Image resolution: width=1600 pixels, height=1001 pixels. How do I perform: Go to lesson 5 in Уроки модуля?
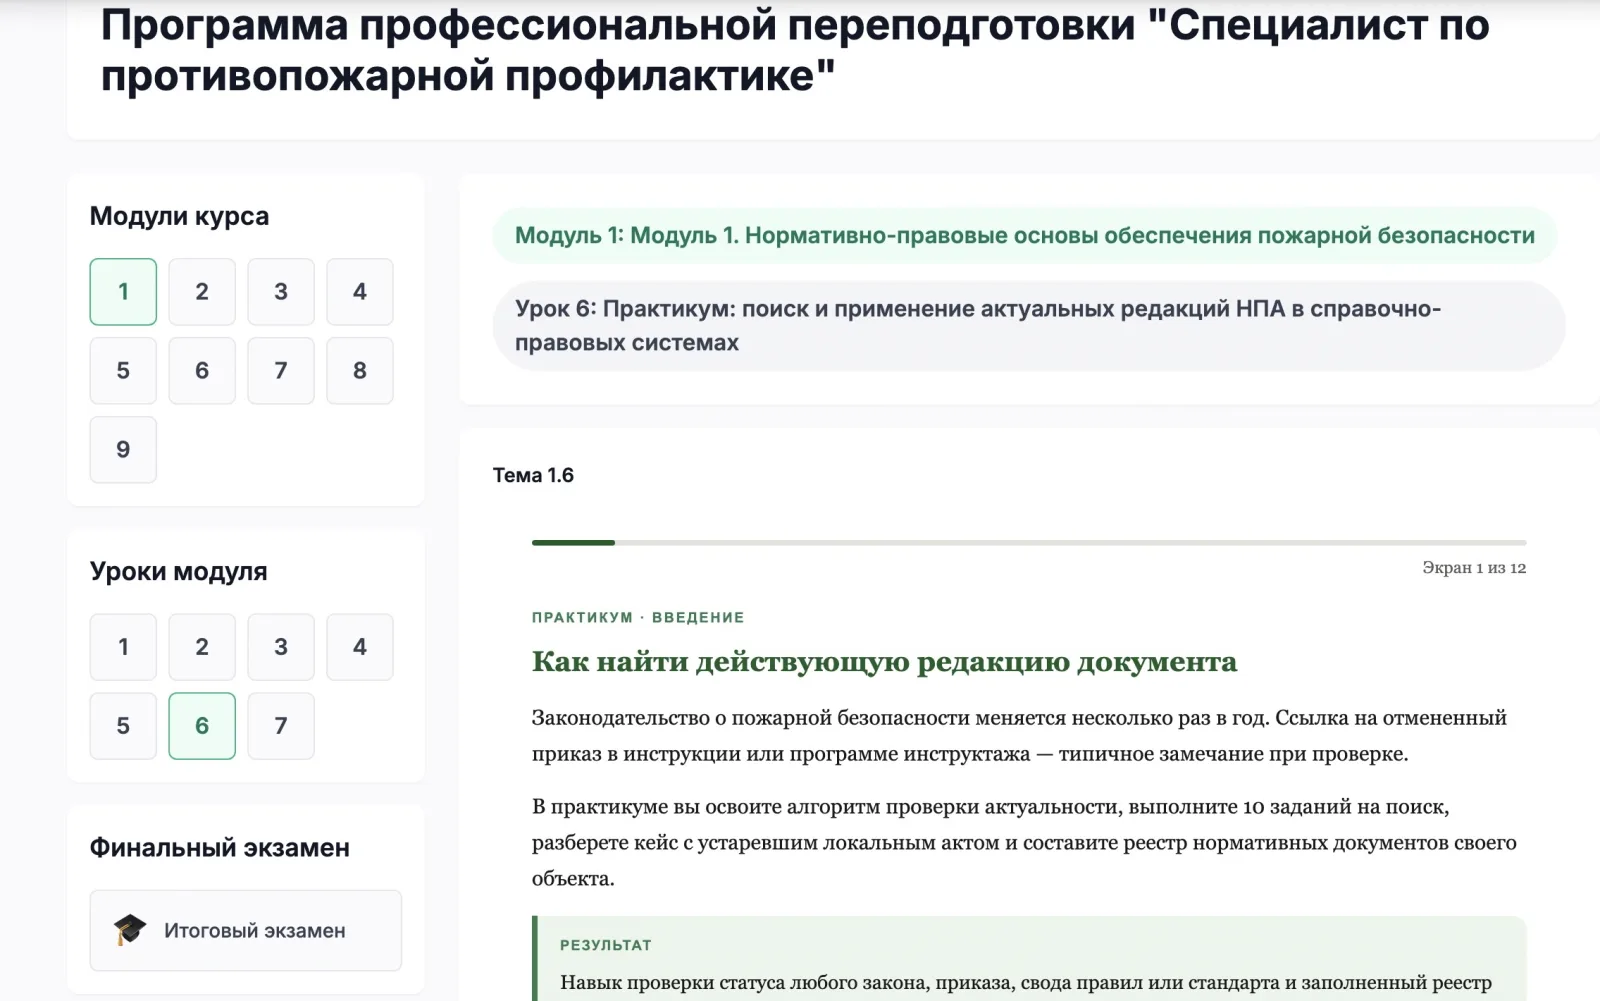tap(123, 726)
